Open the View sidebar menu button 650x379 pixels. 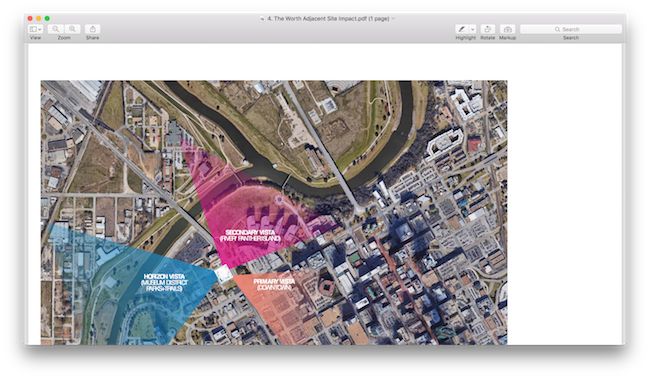pyautogui.click(x=35, y=29)
